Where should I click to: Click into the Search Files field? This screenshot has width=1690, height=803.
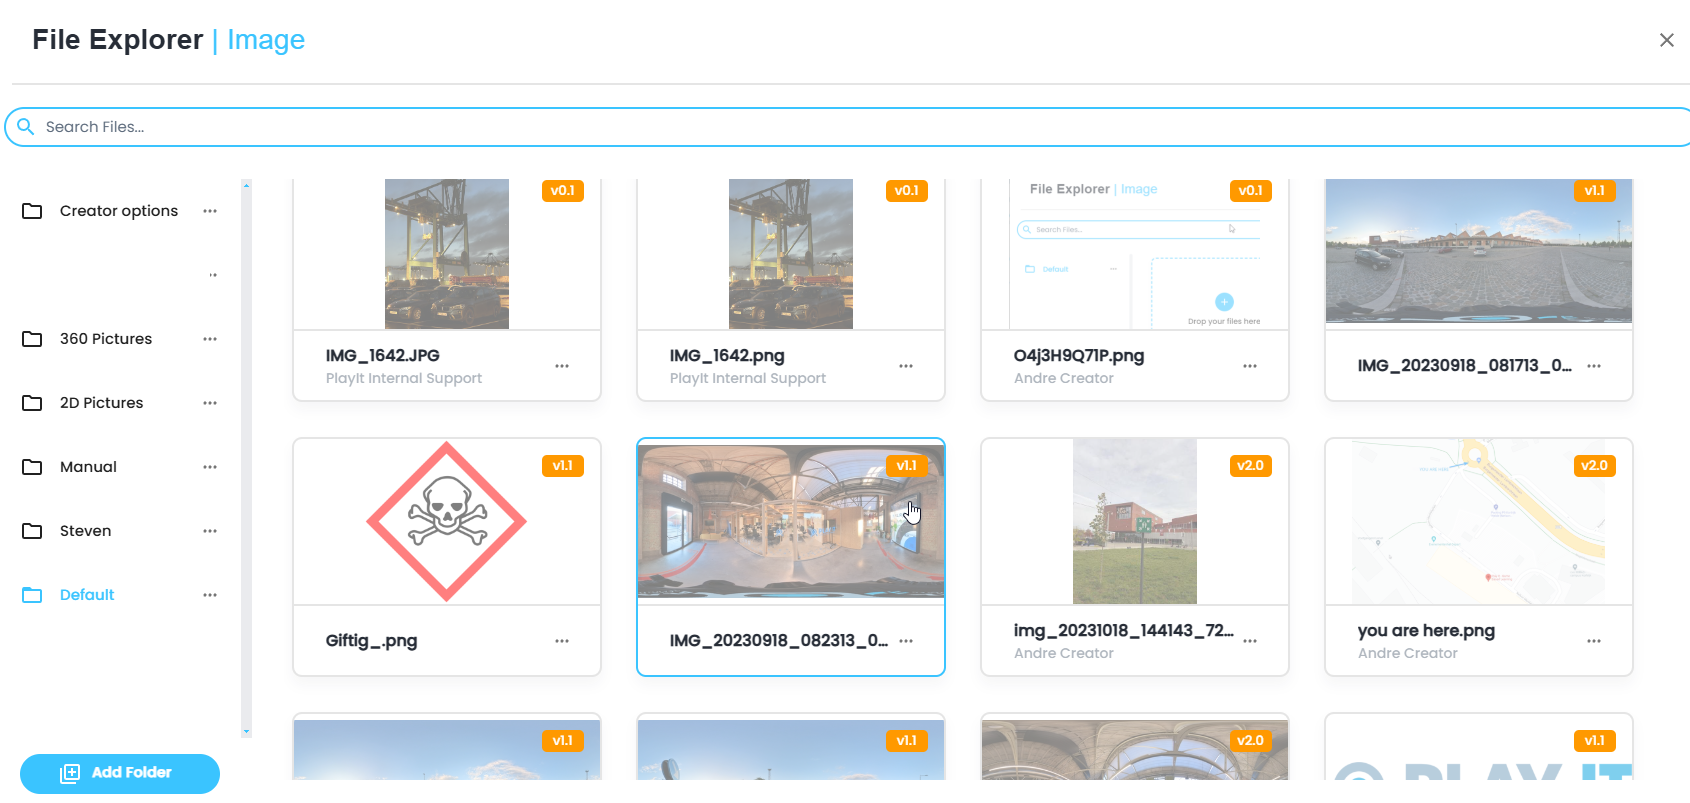[x=800, y=127]
